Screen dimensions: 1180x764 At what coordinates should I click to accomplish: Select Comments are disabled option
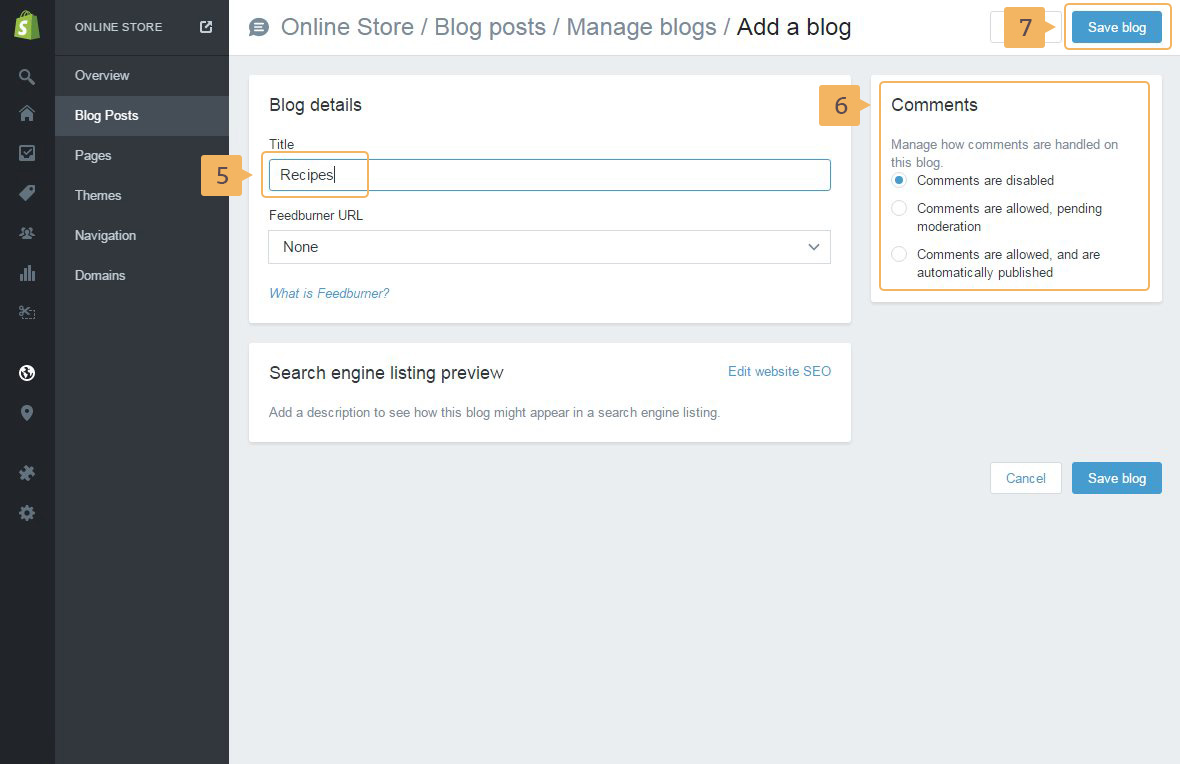pyautogui.click(x=899, y=181)
